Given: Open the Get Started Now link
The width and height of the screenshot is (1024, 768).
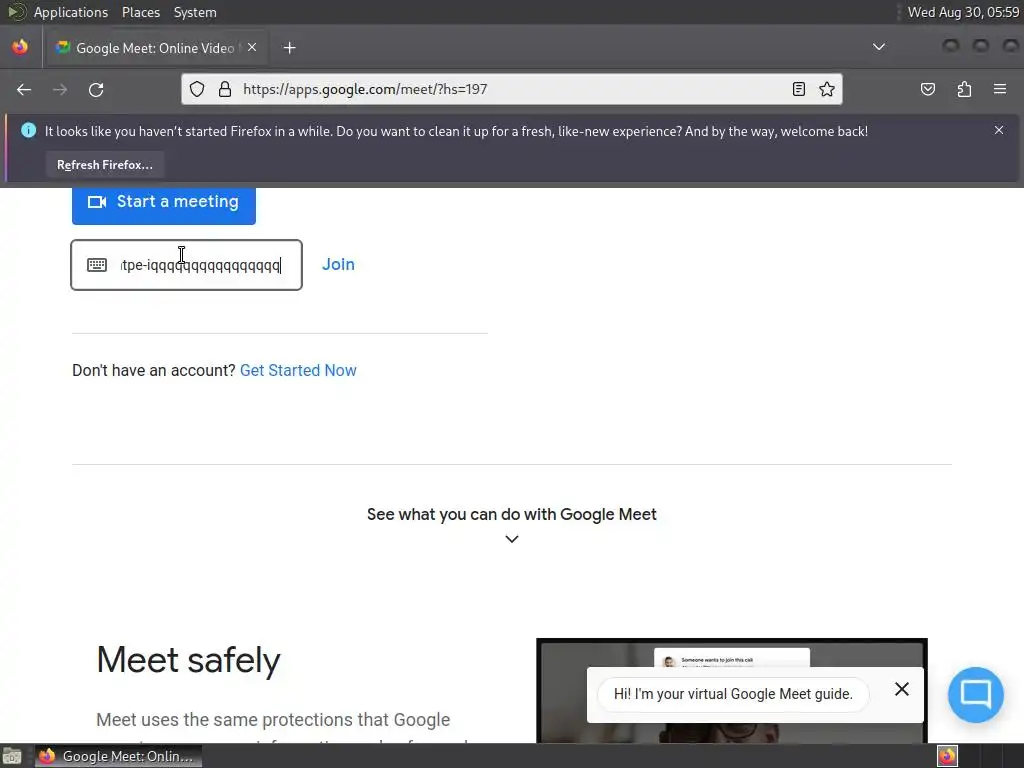Looking at the screenshot, I should point(298,370).
